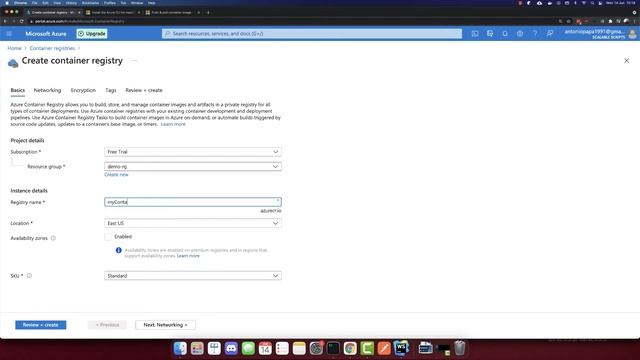Open a new Chrome tab

[x=208, y=12]
